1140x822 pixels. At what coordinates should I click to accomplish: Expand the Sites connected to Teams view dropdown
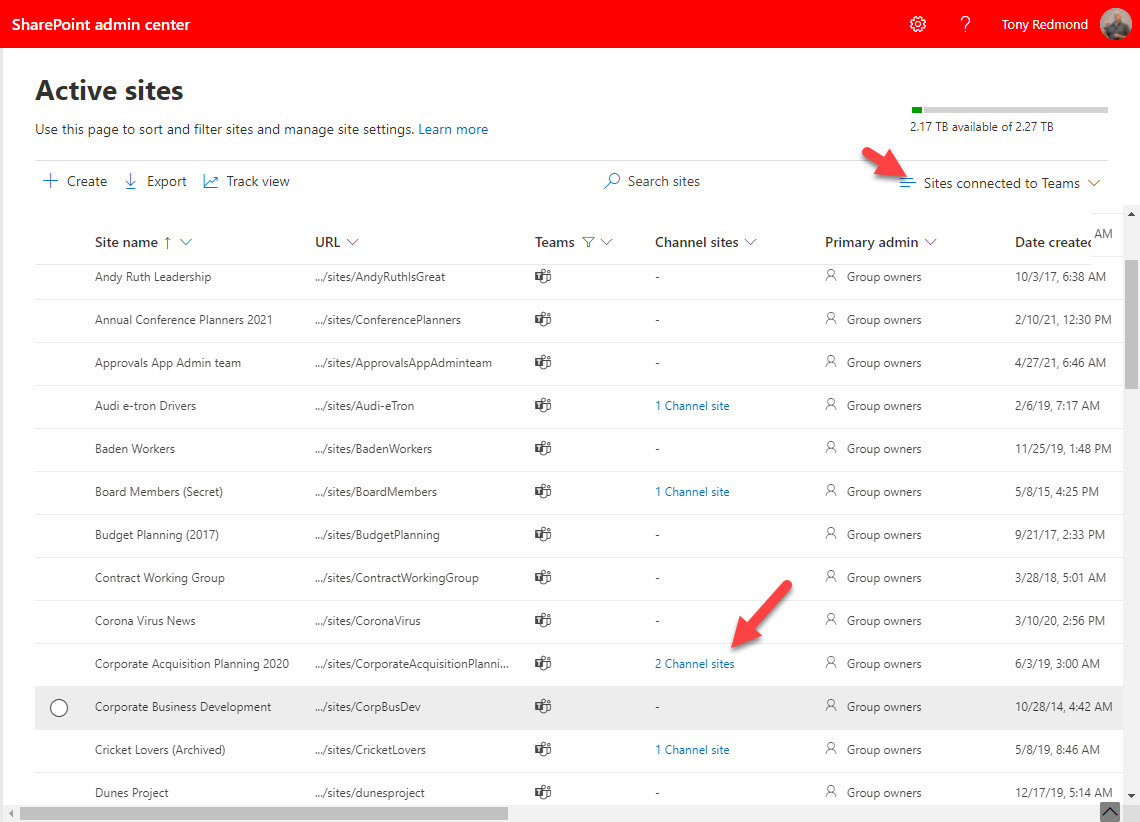point(1094,183)
